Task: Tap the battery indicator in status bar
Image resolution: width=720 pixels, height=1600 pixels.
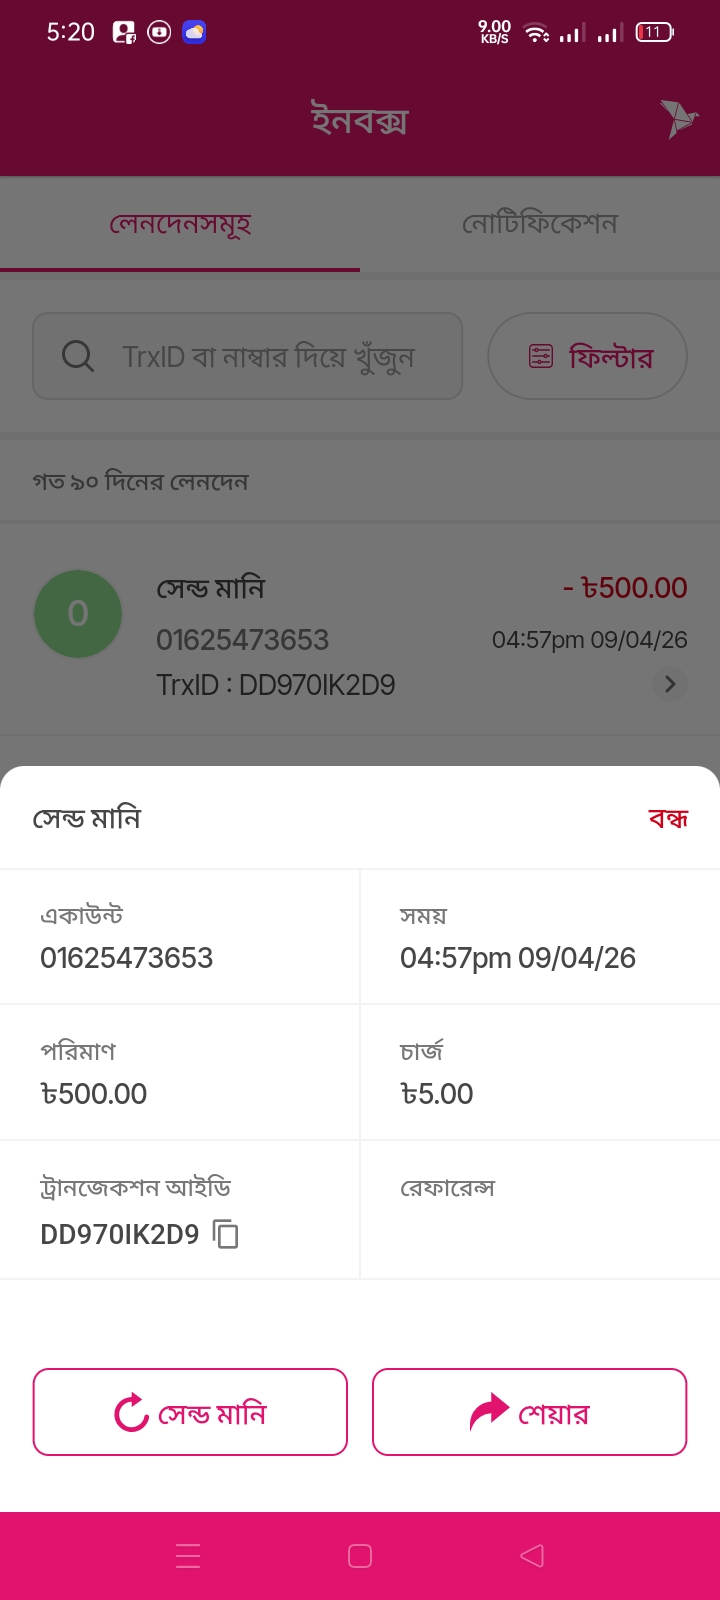Action: coord(654,32)
